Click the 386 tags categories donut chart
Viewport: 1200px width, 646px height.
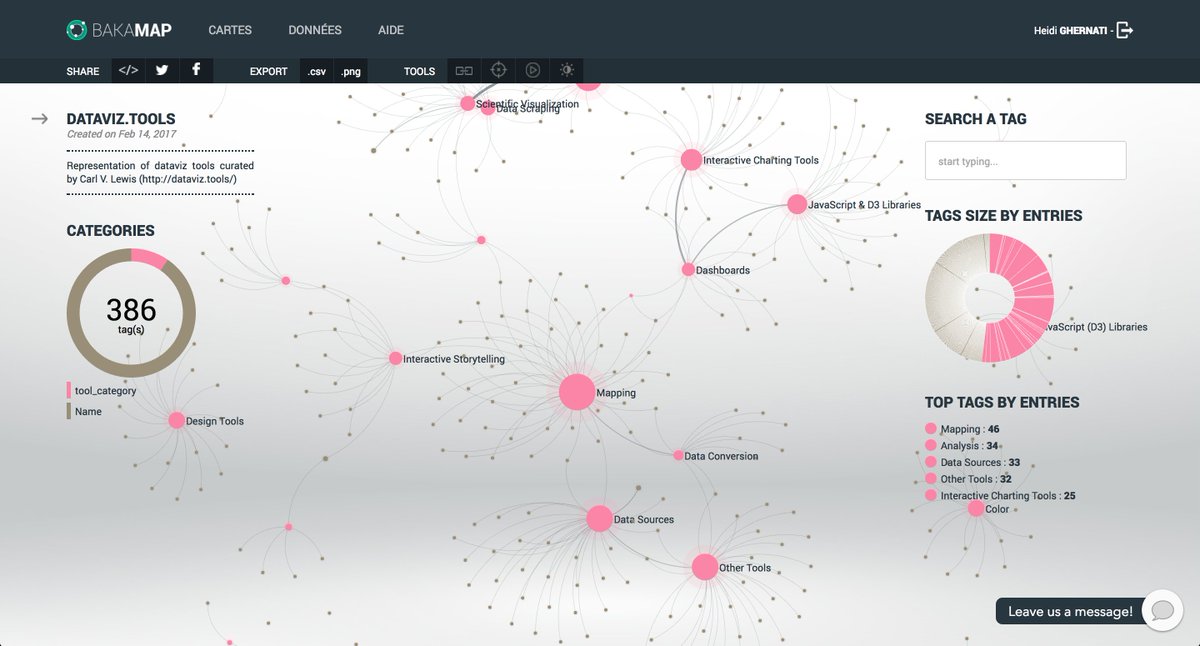pyautogui.click(x=131, y=313)
